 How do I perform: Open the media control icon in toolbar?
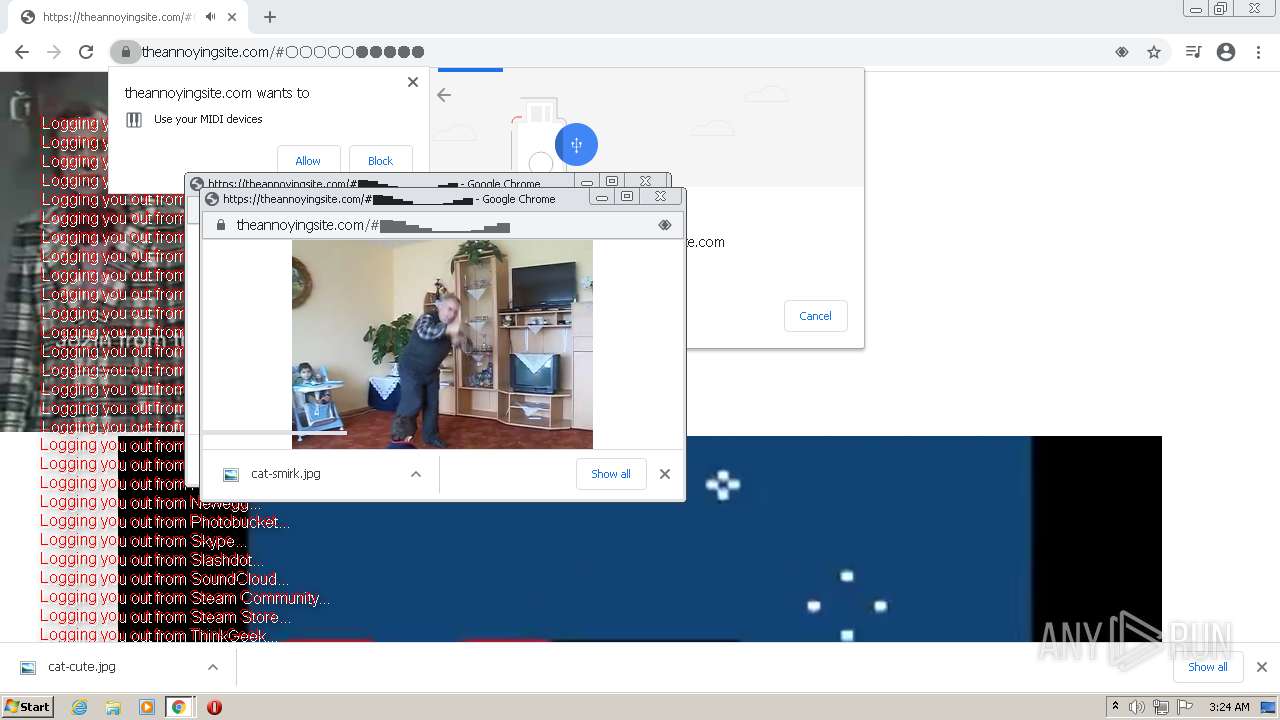pyautogui.click(x=1193, y=52)
